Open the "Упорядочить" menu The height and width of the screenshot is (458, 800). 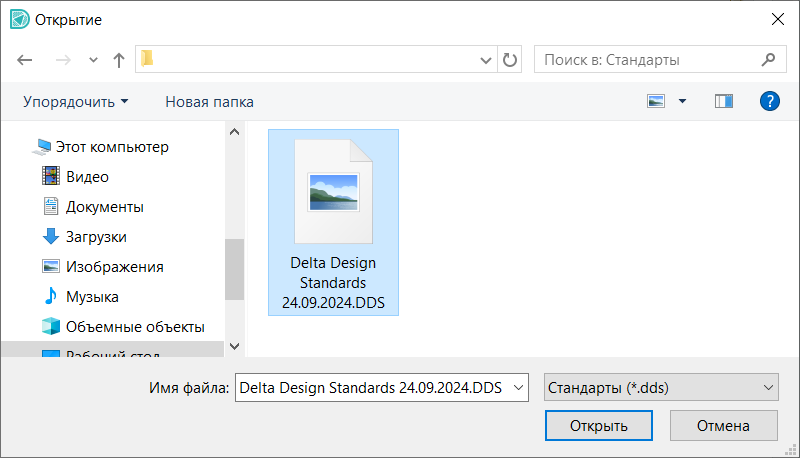point(76,102)
